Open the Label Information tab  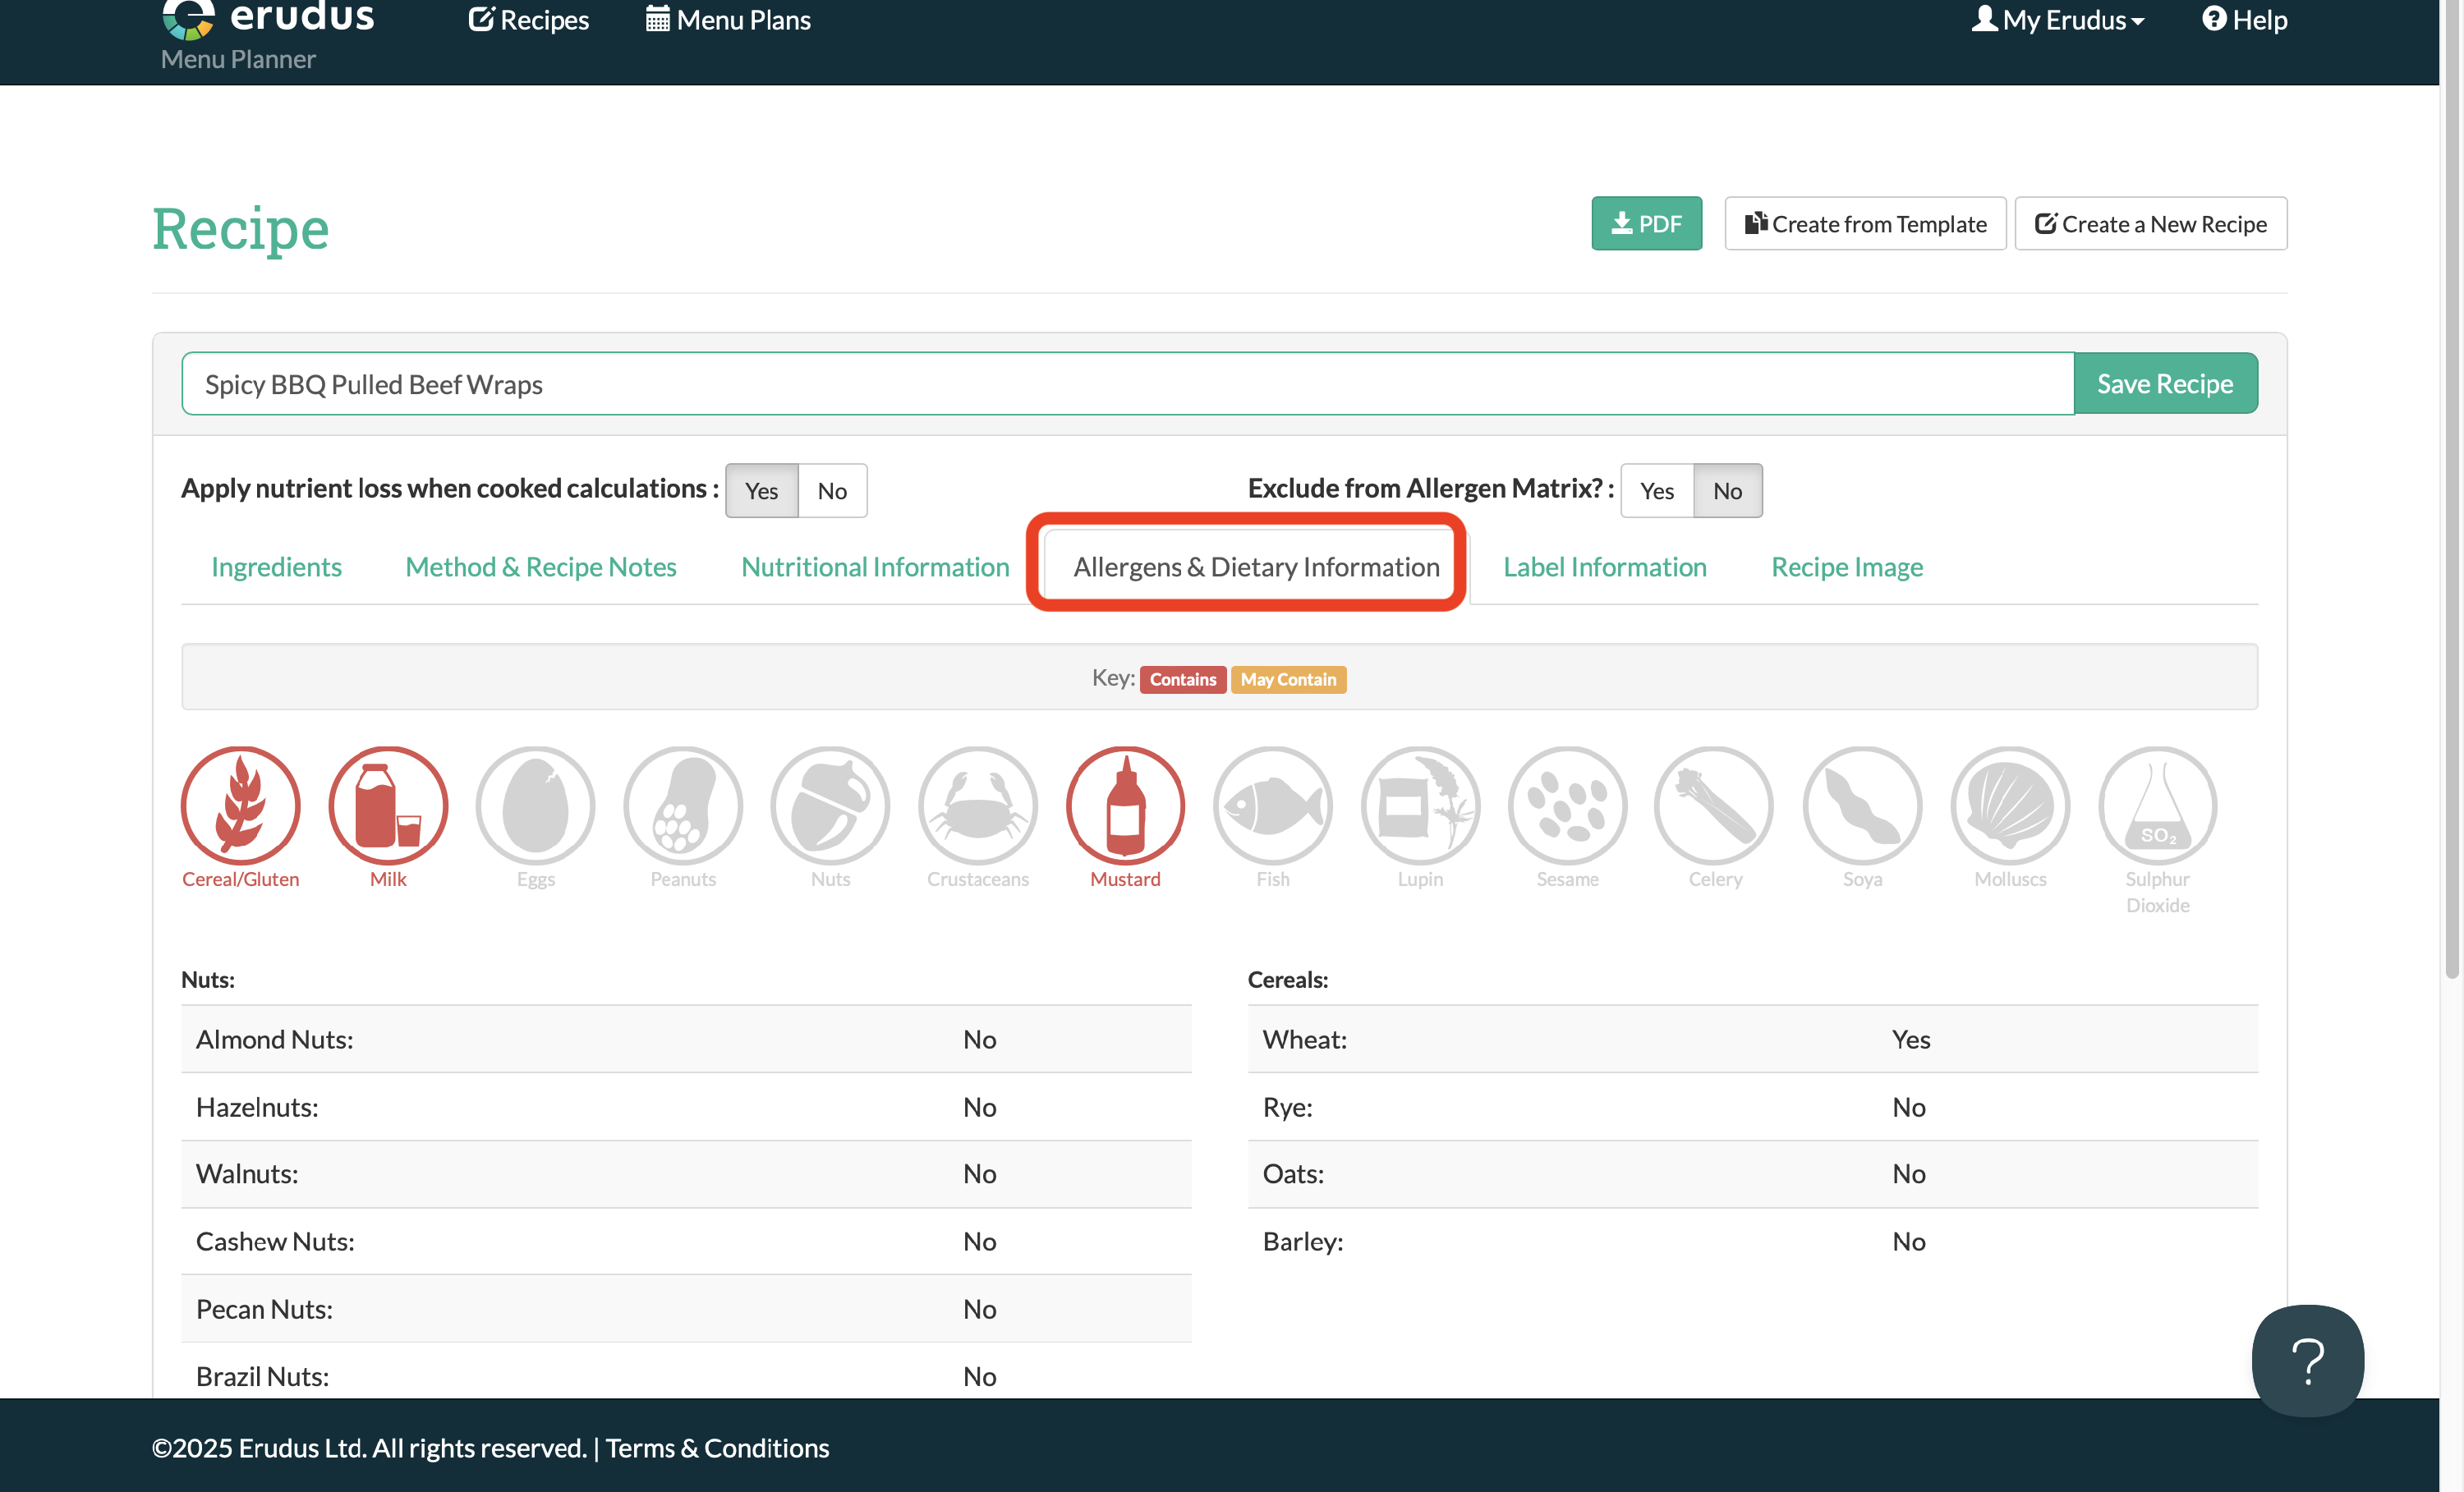[1604, 567]
